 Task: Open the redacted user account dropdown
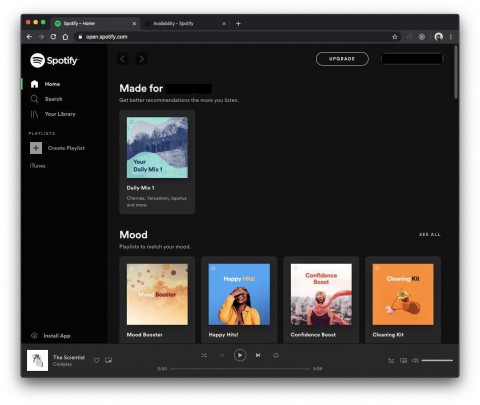(412, 59)
